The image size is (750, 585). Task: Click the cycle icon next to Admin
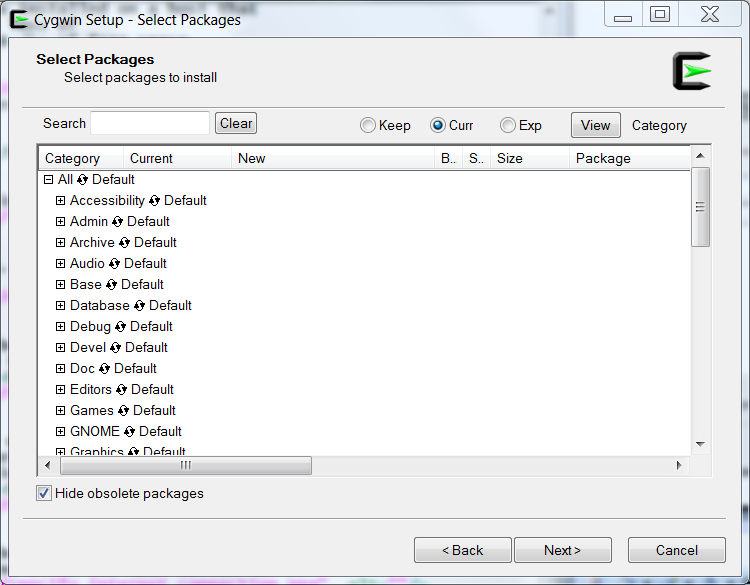point(118,222)
